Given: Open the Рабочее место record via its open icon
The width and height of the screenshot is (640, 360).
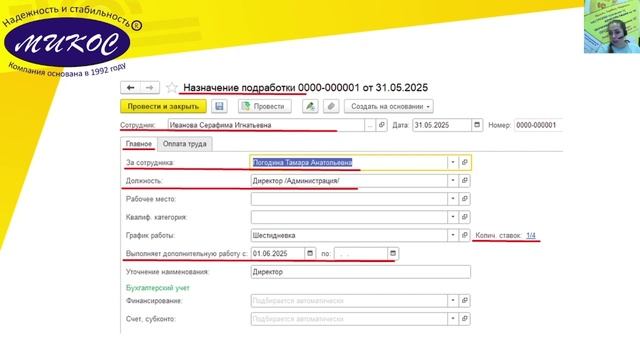Looking at the screenshot, I should [464, 199].
